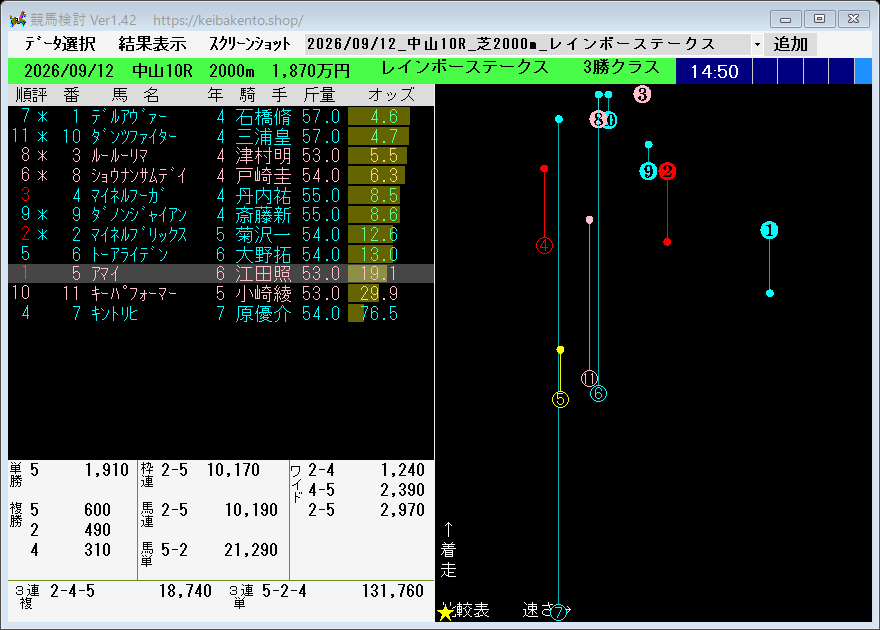
Task: Click red circle marker 4
Action: tap(544, 245)
